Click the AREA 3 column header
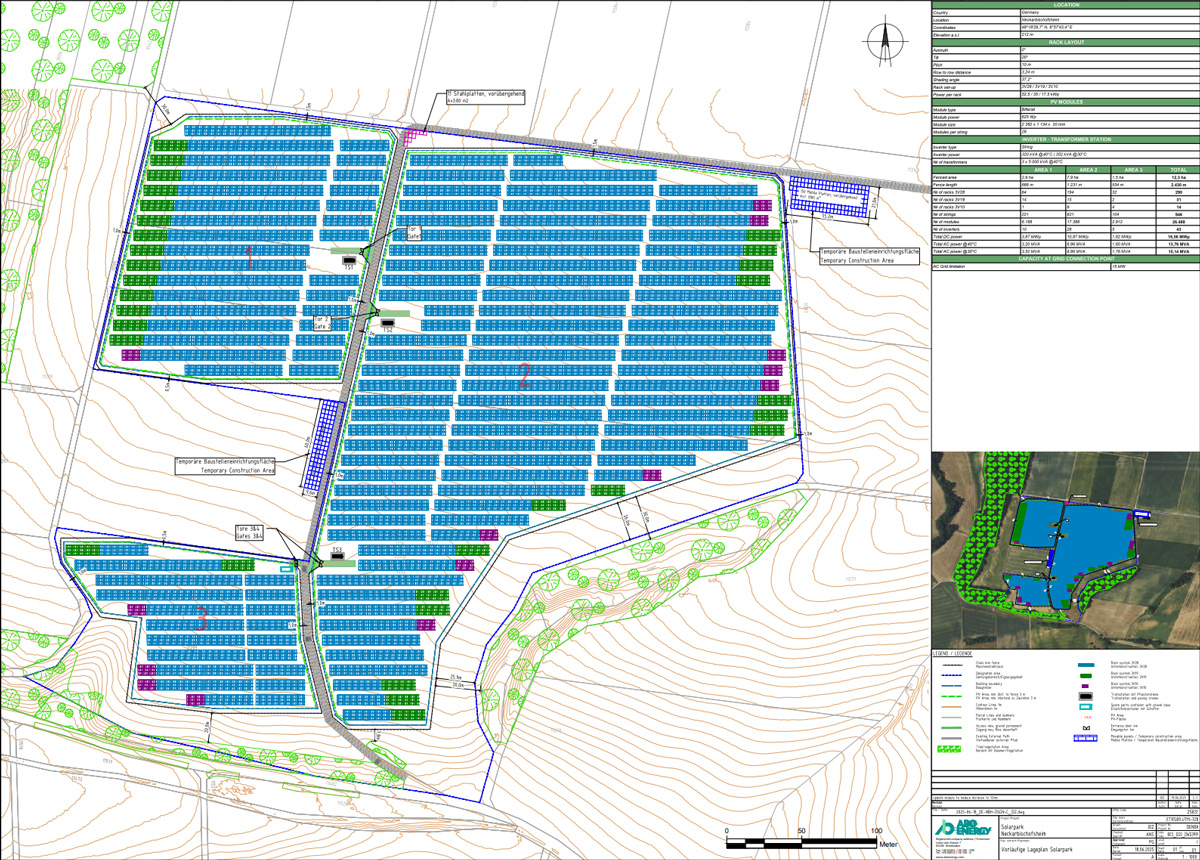The image size is (1200, 860). point(1133,170)
